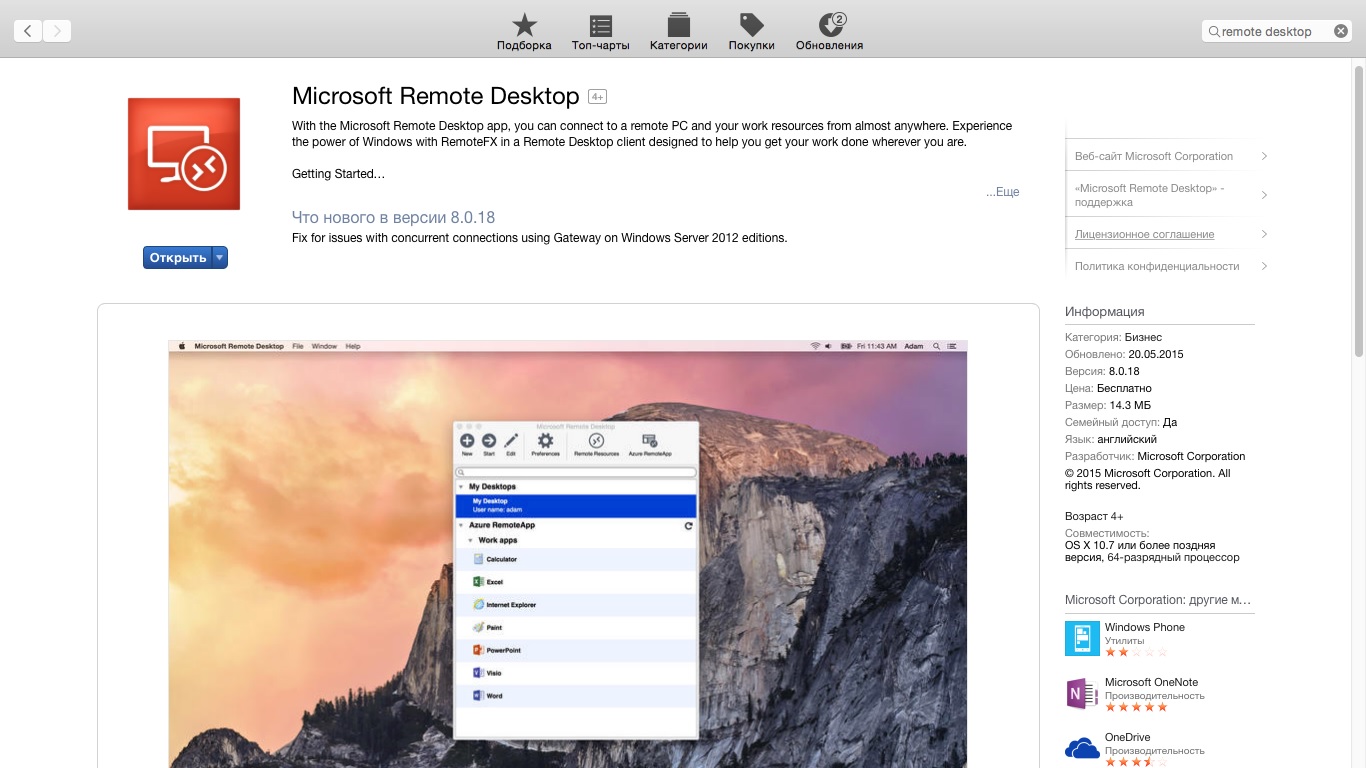Image resolution: width=1366 pixels, height=768 pixels.
Task: Open the Лицензионное соглашение link
Action: pyautogui.click(x=1145, y=234)
